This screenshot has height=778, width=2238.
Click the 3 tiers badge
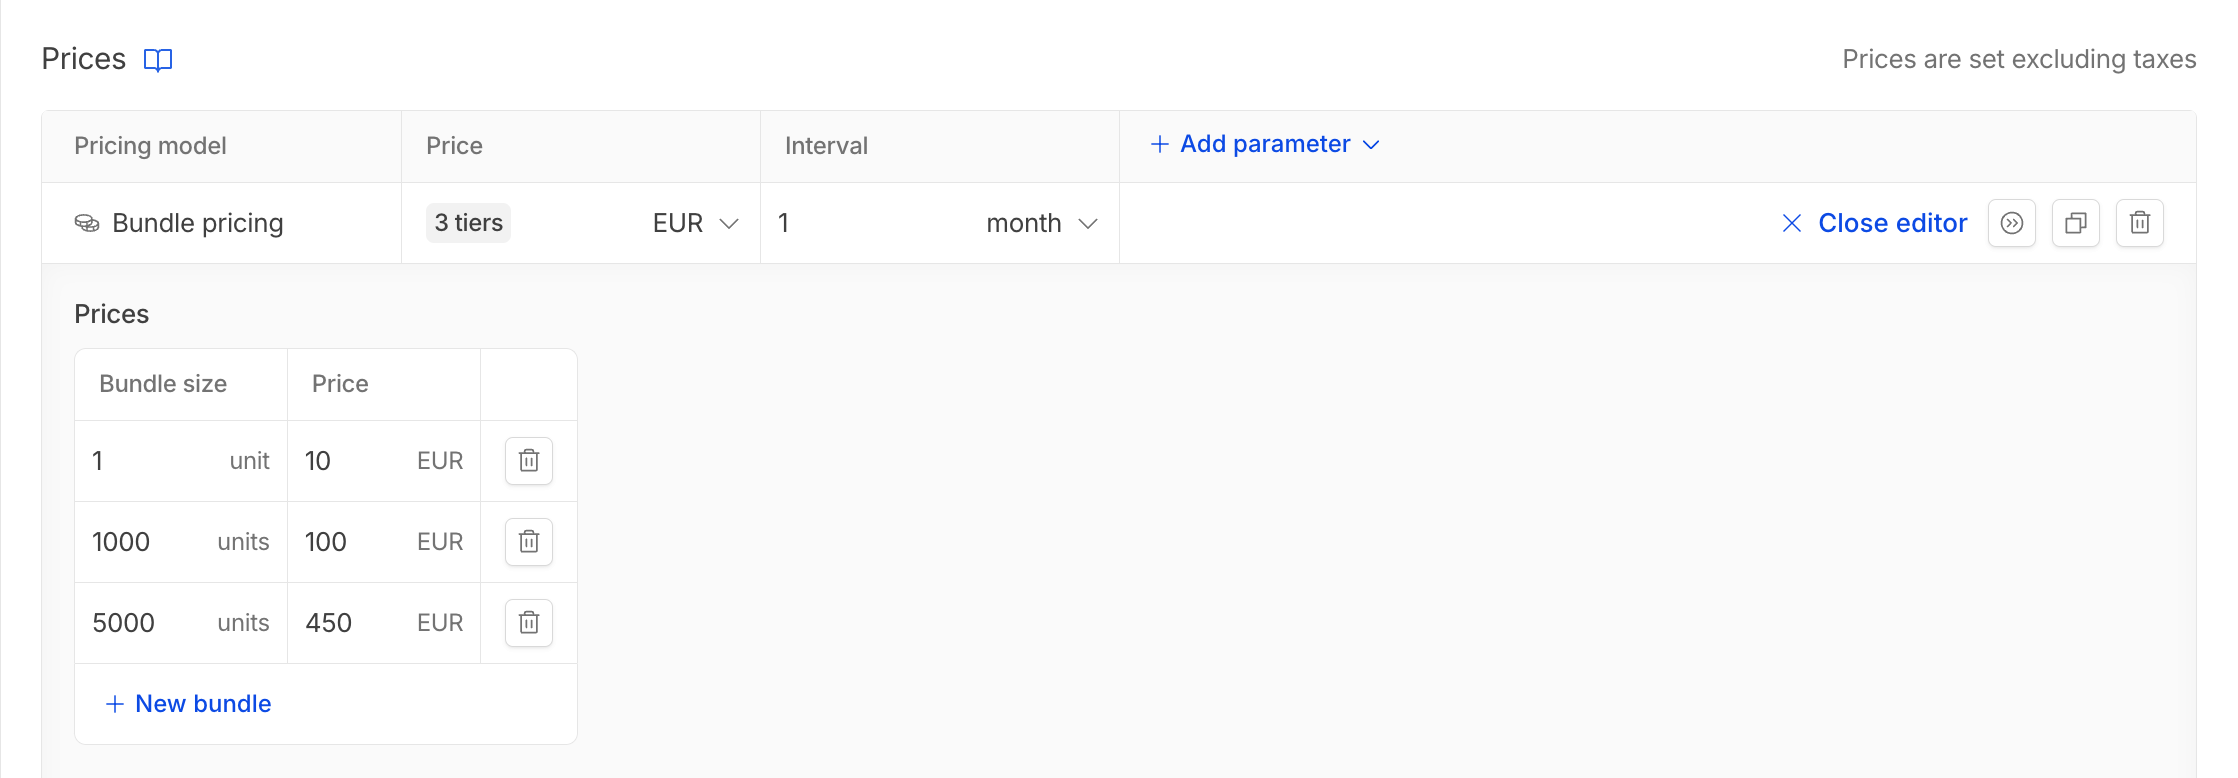(x=468, y=223)
